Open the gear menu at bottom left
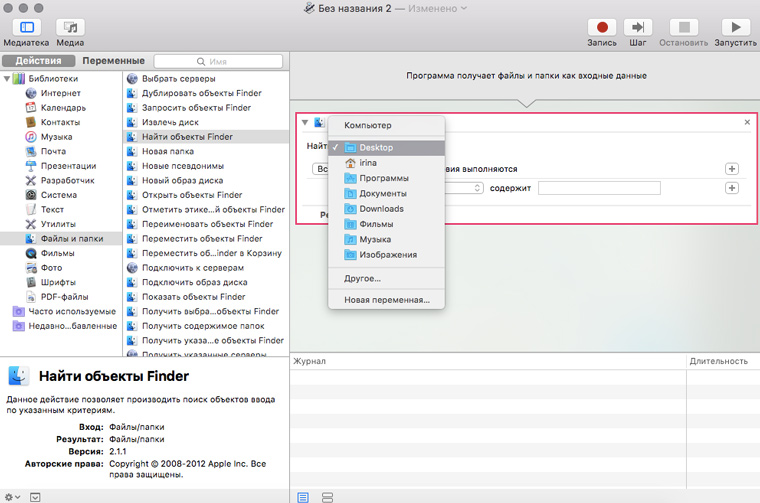760x503 pixels. (12, 496)
